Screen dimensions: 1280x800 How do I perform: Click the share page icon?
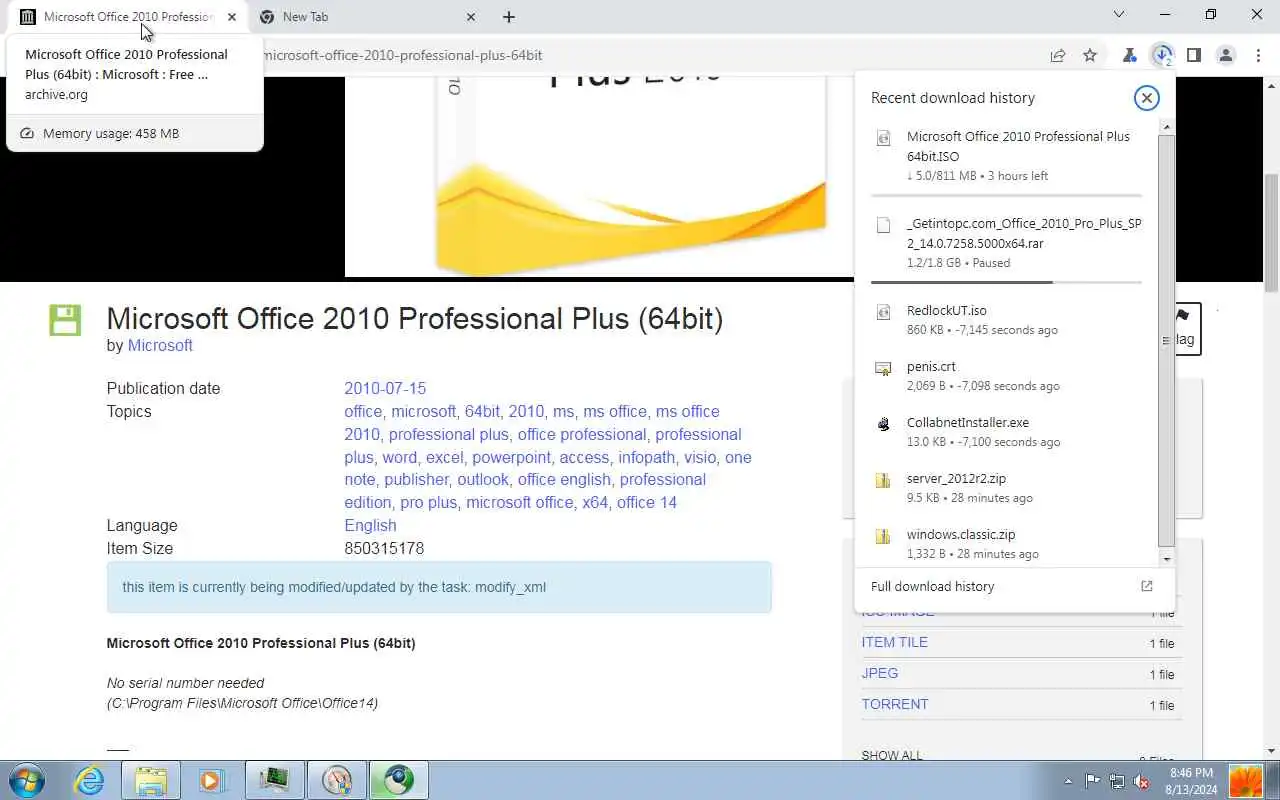point(1058,55)
